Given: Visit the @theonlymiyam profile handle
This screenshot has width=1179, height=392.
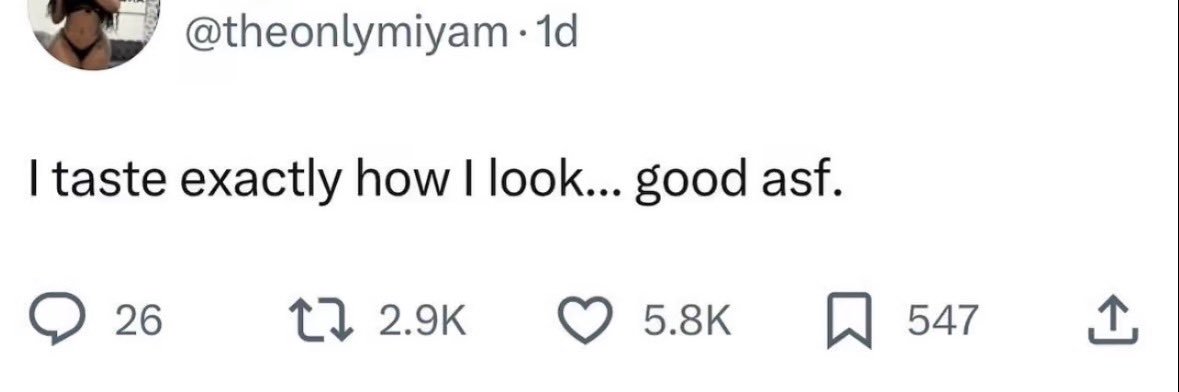Looking at the screenshot, I should pyautogui.click(x=347, y=32).
